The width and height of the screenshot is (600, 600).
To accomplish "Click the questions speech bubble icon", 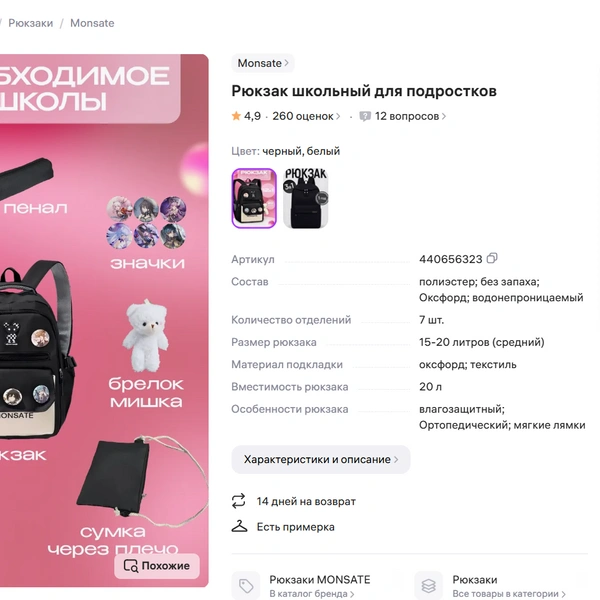I will tap(365, 116).
